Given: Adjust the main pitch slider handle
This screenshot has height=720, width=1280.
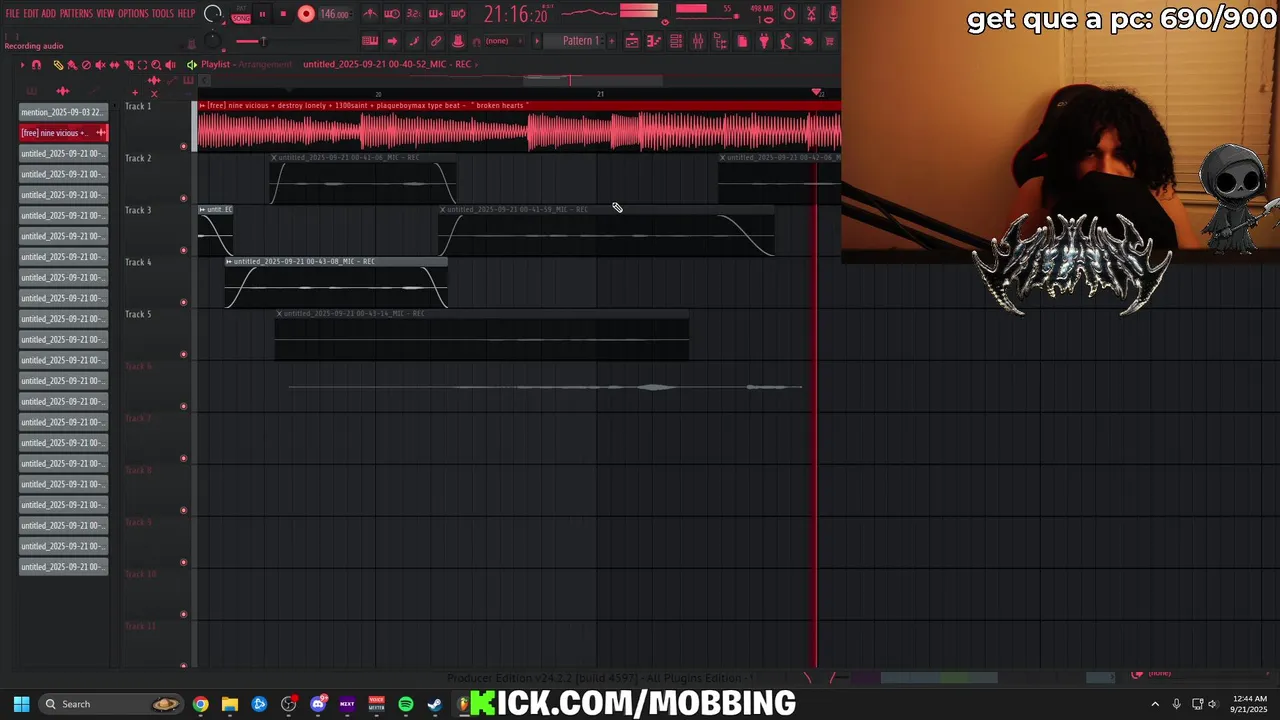Looking at the screenshot, I should point(263,41).
